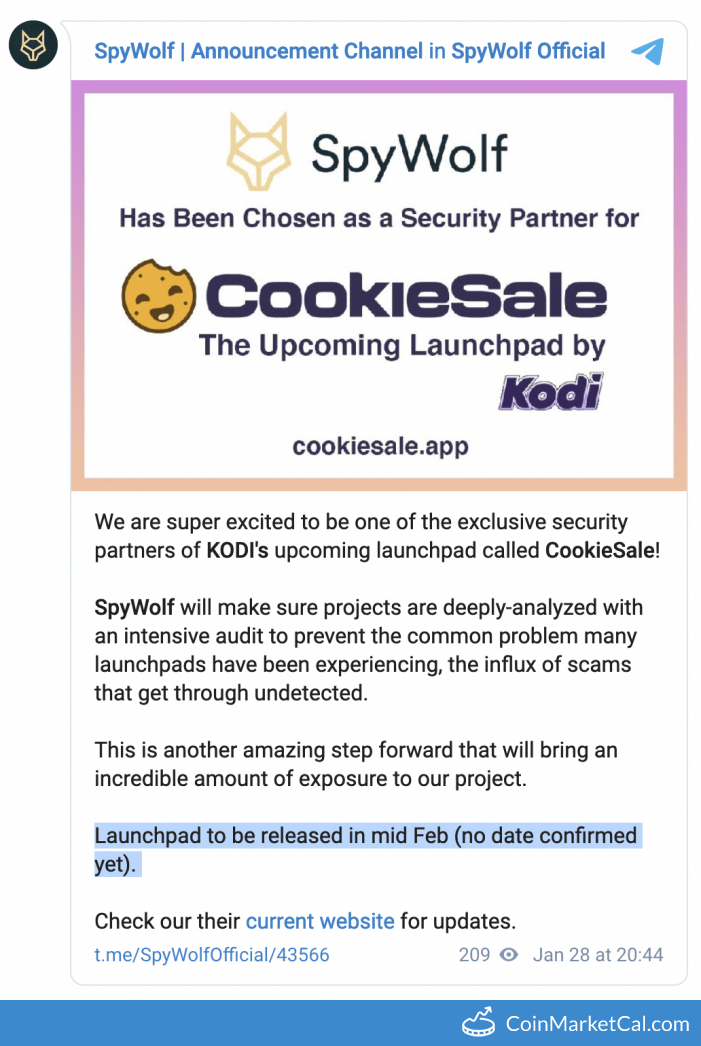The width and height of the screenshot is (701, 1046).
Task: Open the SpyWolf Official group link
Action: 528,51
